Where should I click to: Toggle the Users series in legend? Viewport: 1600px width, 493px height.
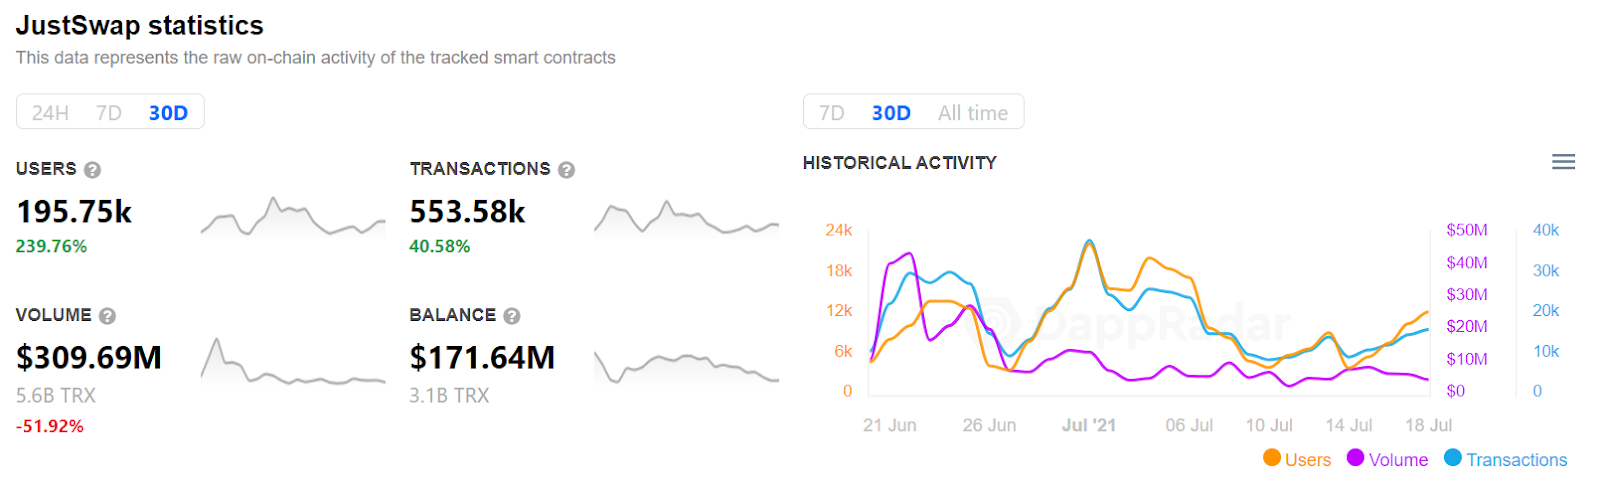point(1308,460)
